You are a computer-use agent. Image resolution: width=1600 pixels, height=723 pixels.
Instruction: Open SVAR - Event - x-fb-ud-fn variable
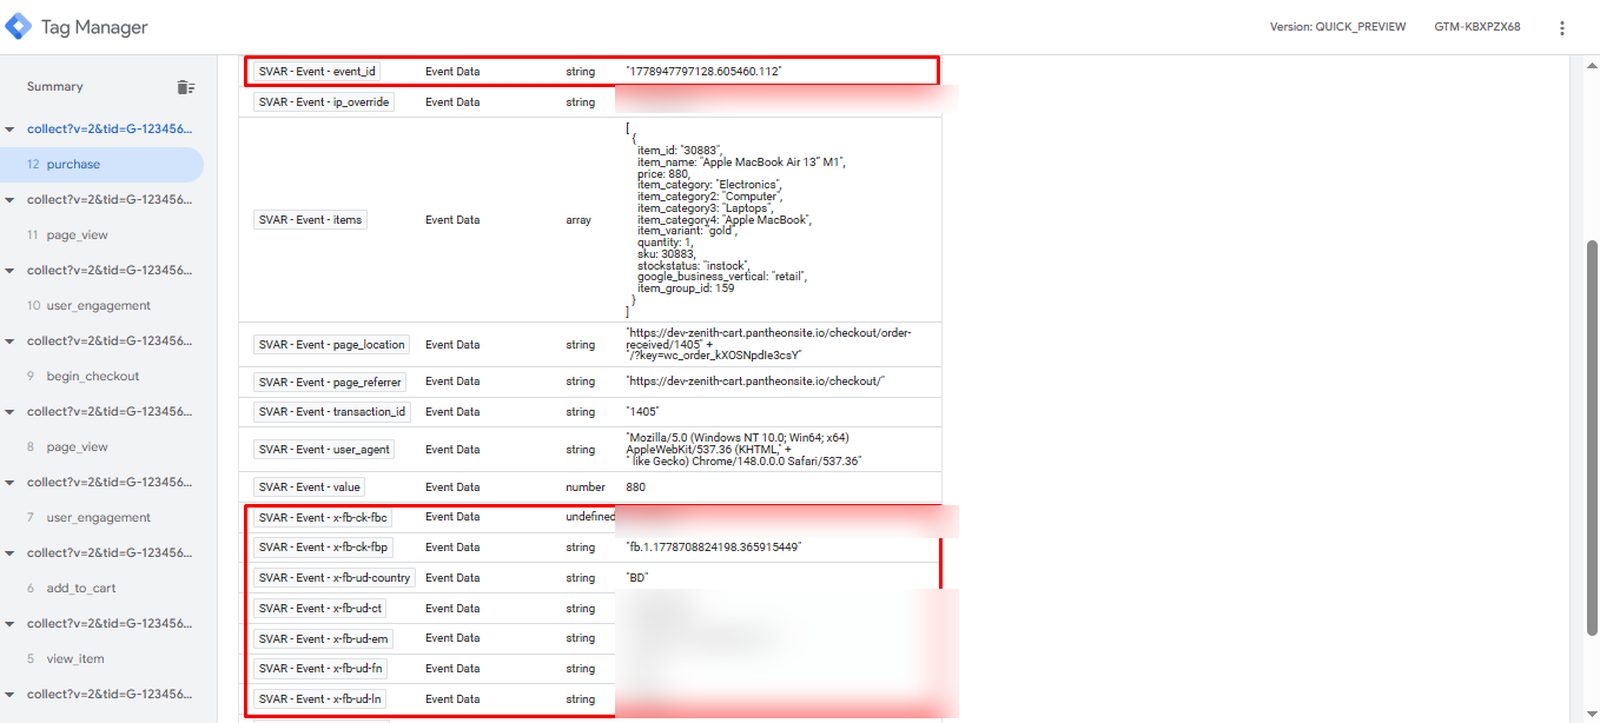pos(320,669)
